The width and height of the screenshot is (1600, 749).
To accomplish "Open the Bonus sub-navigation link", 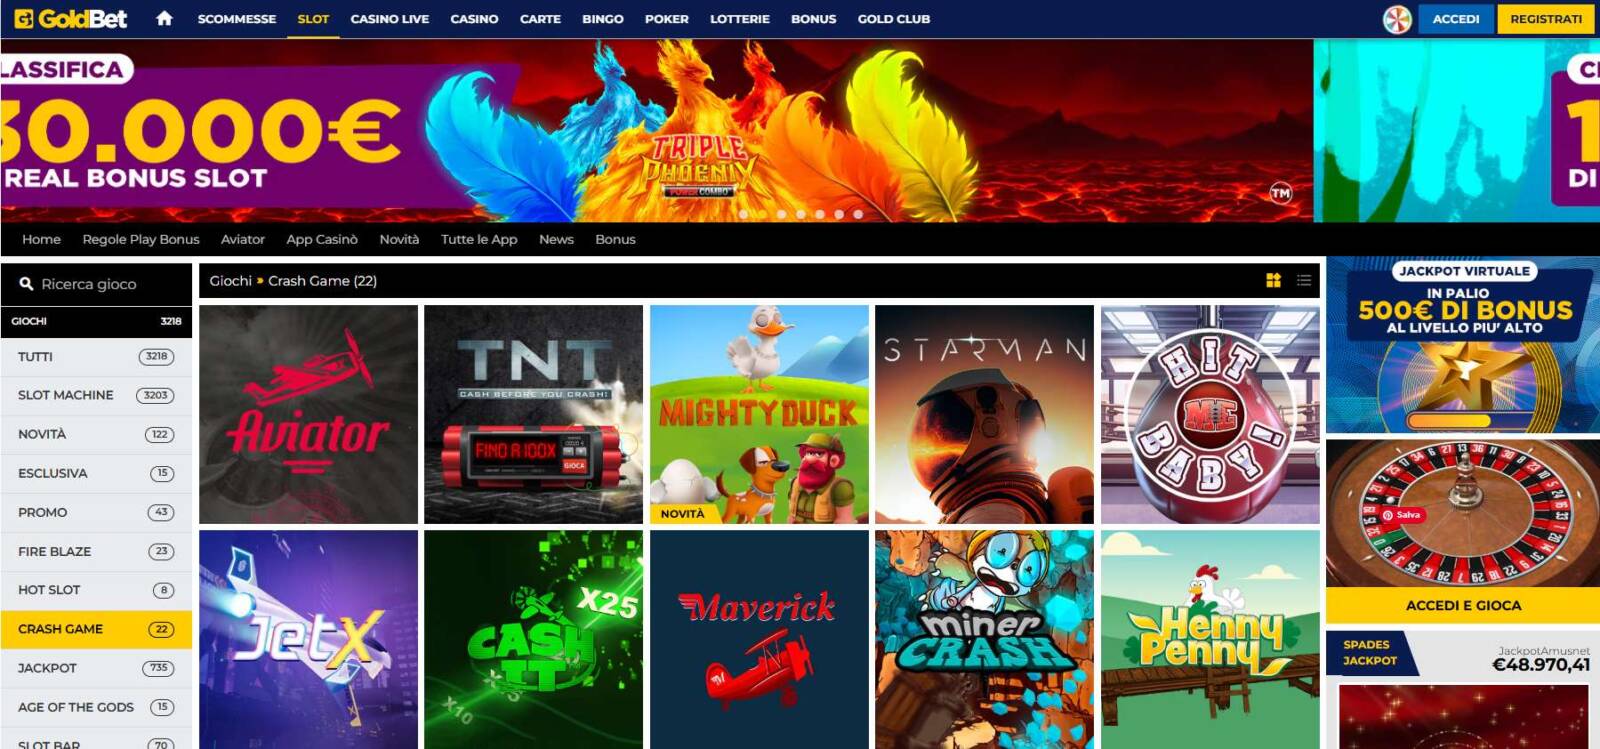I will click(x=615, y=240).
